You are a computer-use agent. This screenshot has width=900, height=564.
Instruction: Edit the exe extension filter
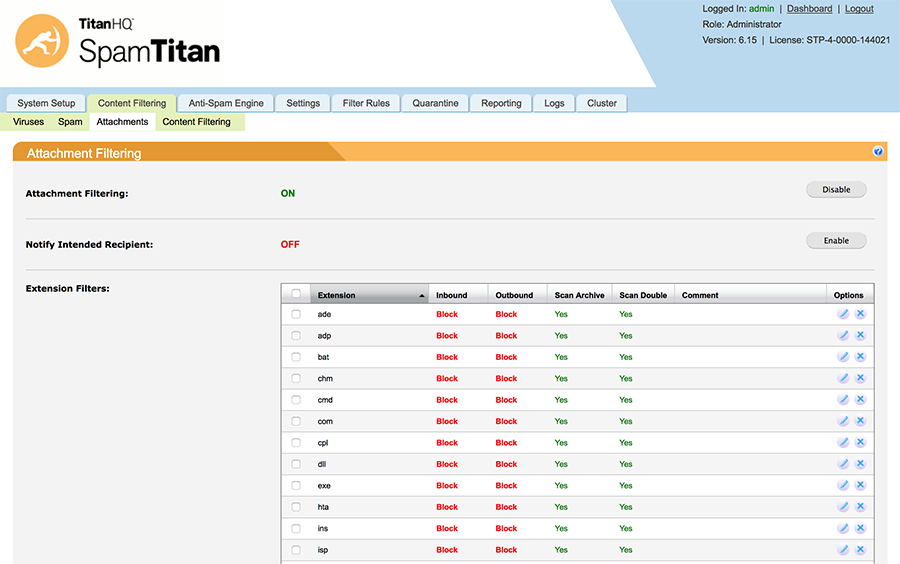(843, 485)
